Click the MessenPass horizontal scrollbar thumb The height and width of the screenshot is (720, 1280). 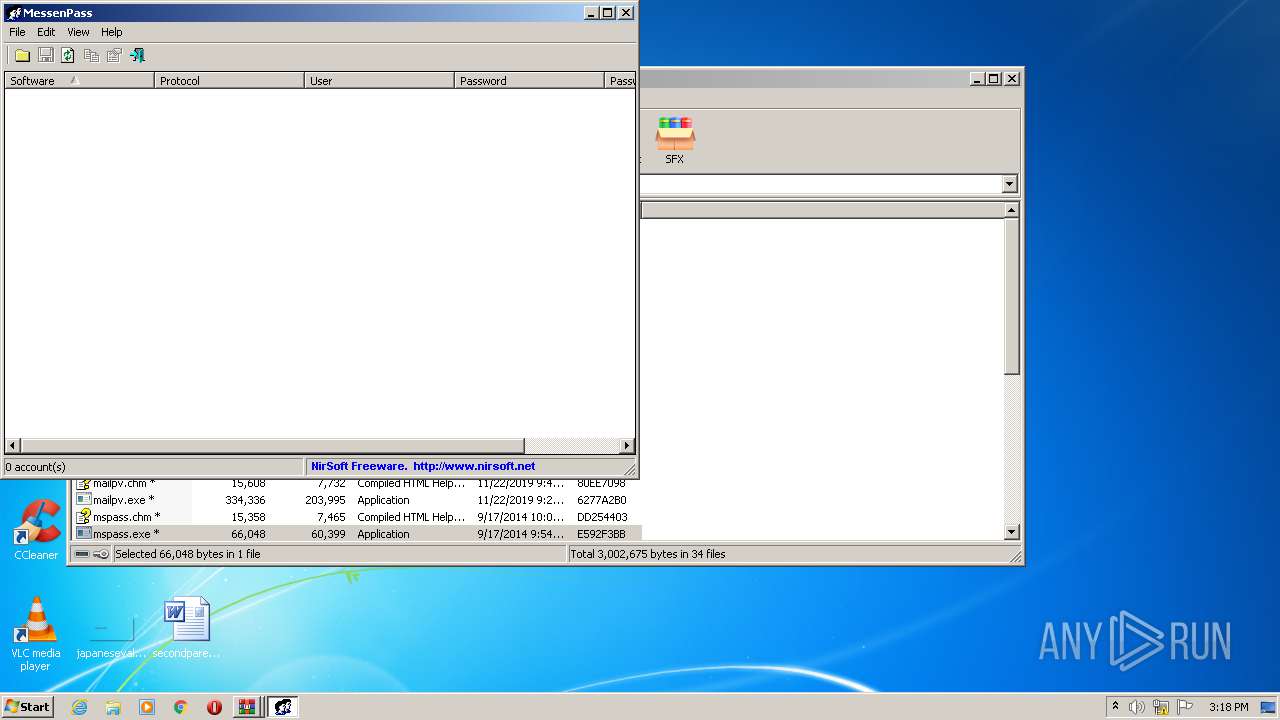[x=272, y=446]
